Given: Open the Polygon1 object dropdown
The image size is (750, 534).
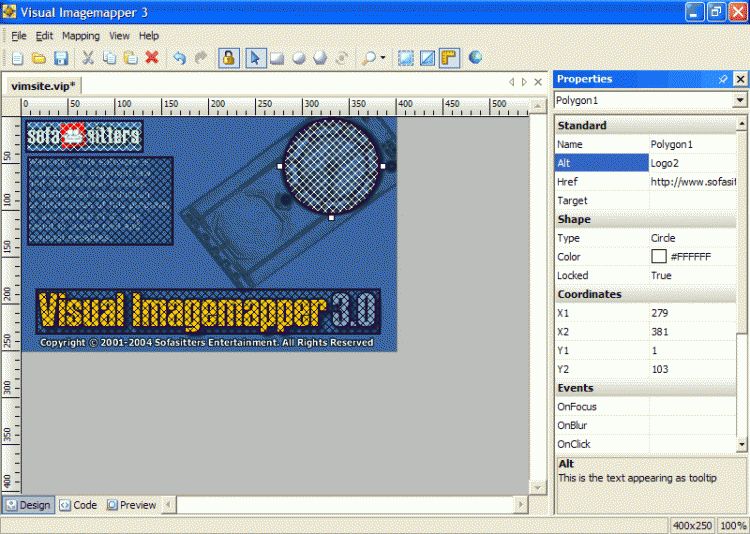Looking at the screenshot, I should [740, 100].
